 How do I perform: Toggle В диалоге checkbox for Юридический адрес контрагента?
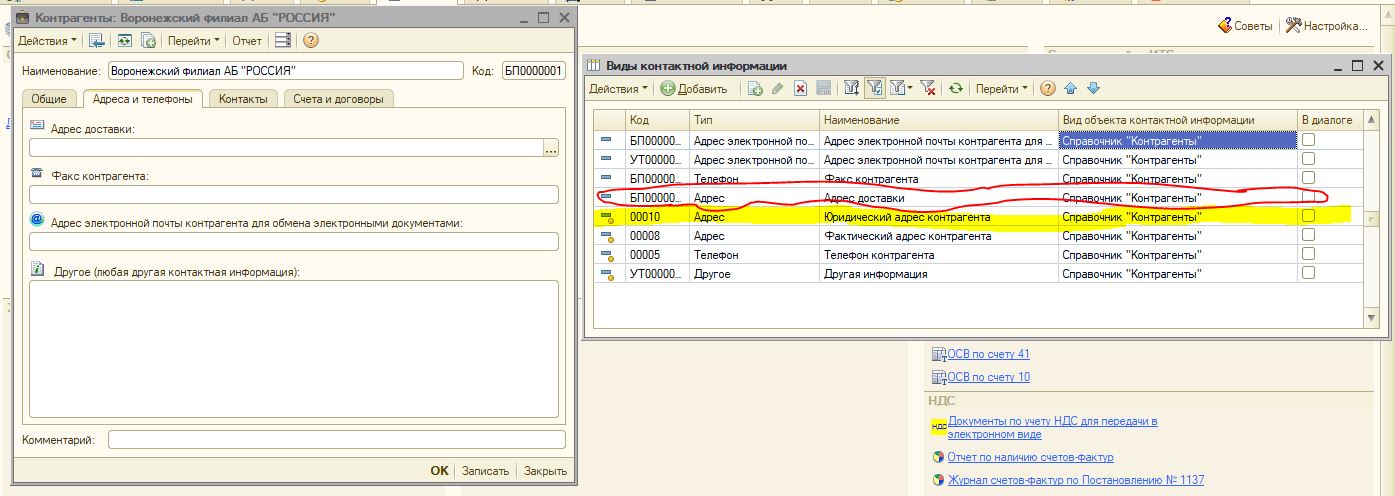pos(1308,216)
